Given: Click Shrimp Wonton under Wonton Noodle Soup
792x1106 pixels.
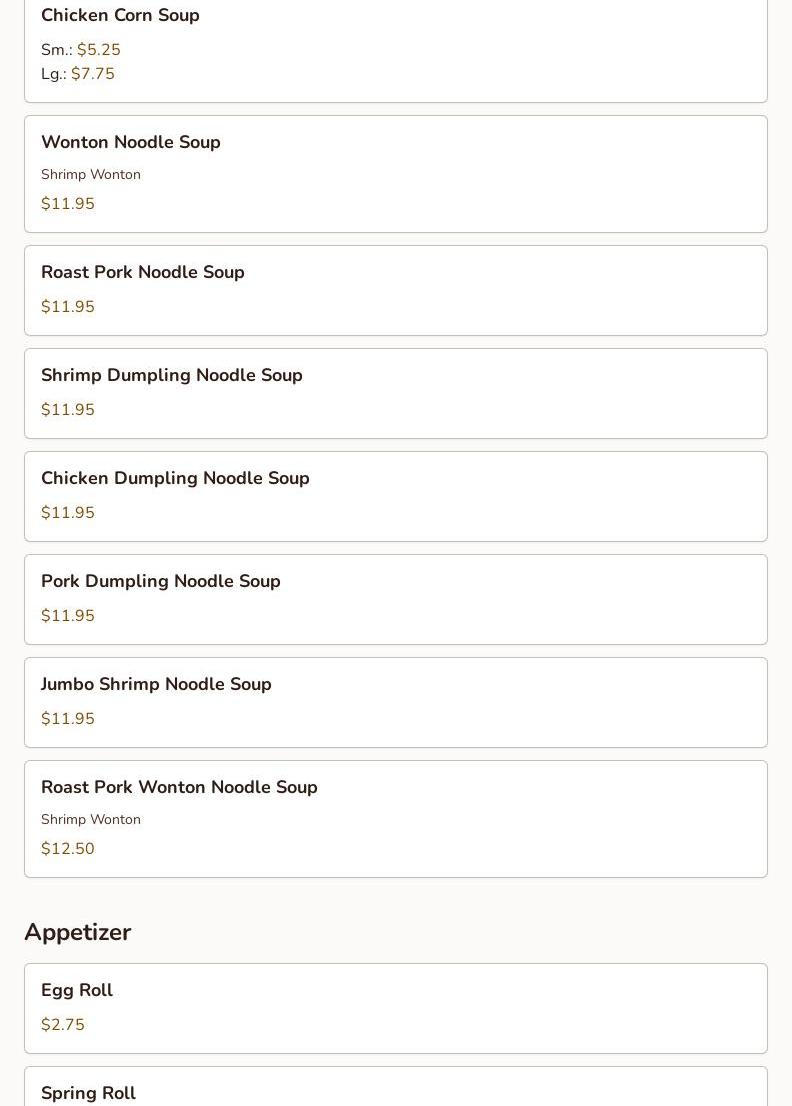Looking at the screenshot, I should tap(91, 175).
